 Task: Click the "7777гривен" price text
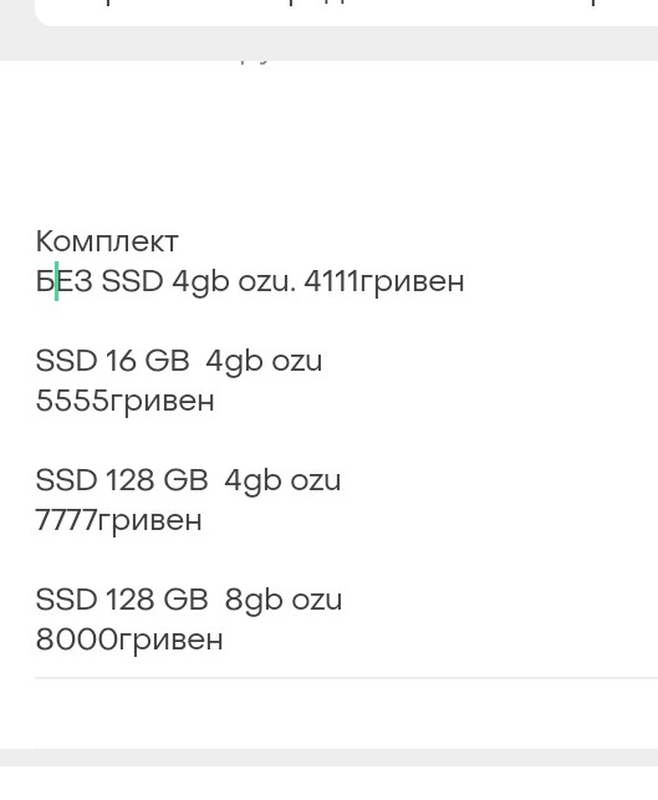click(x=118, y=520)
